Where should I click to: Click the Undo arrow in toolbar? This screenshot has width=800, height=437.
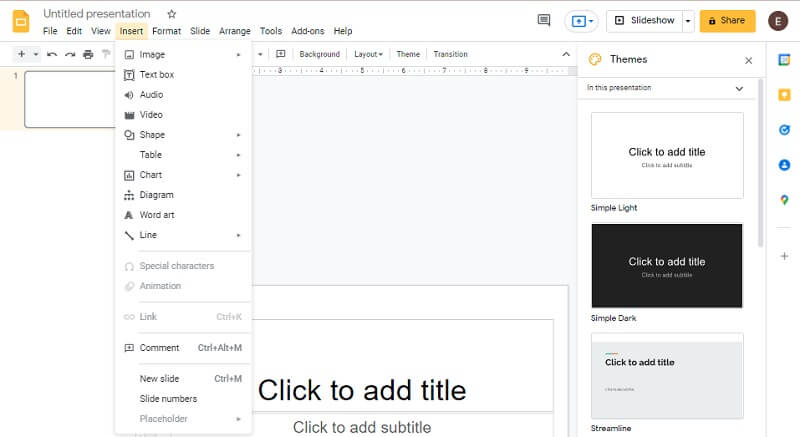(51, 54)
